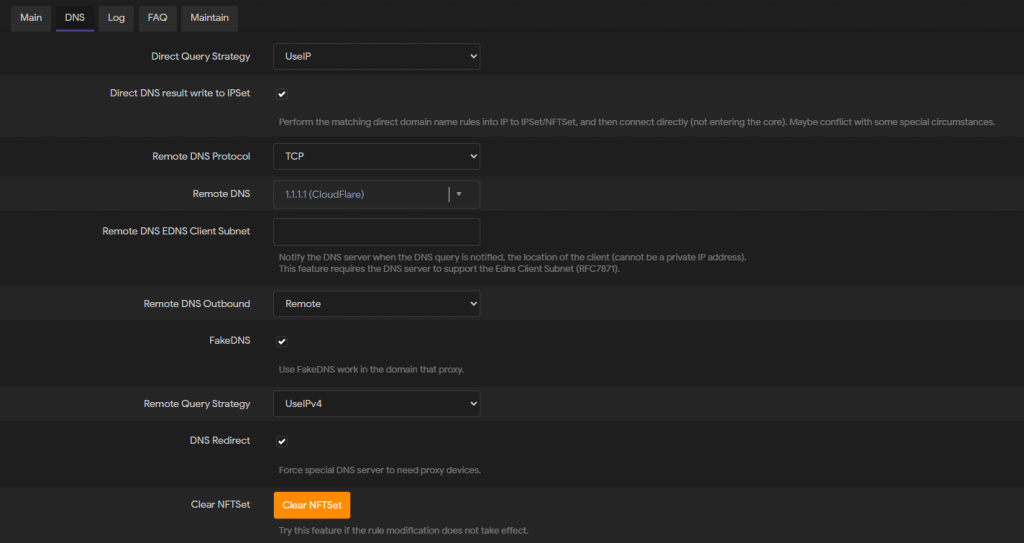This screenshot has height=543, width=1024.
Task: Click chevron on Direct Query Strategy select
Action: click(x=473, y=57)
